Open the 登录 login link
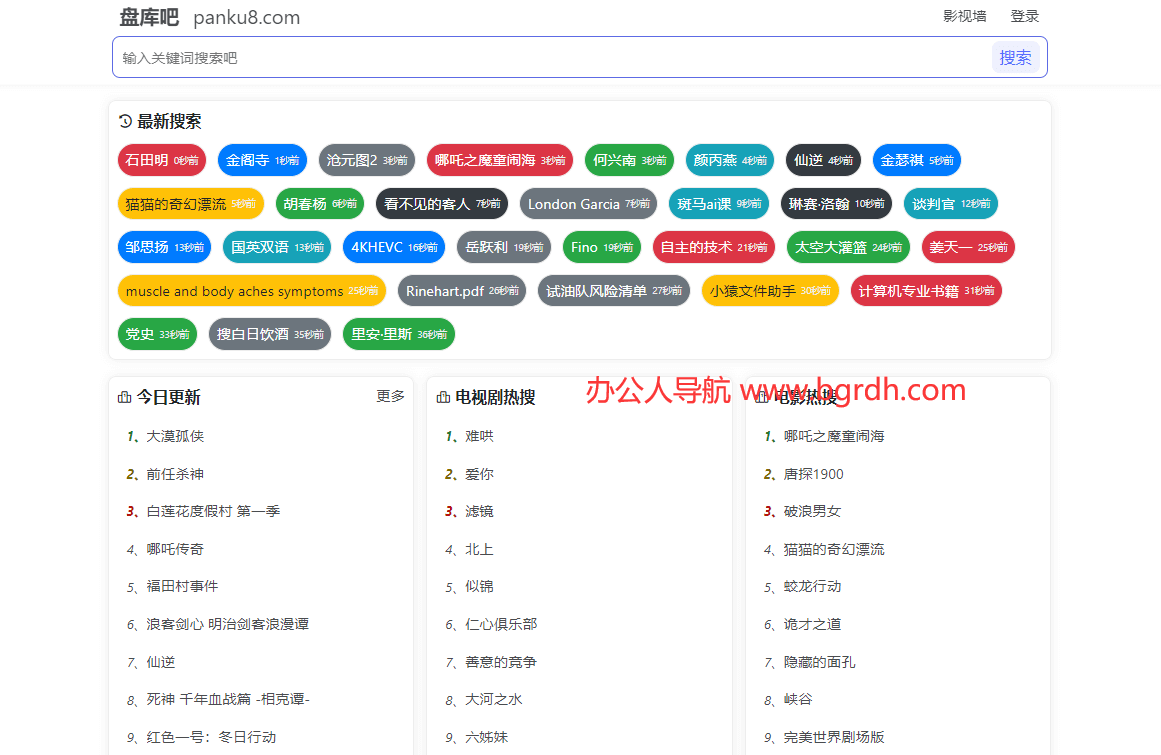1161x755 pixels. 1025,16
